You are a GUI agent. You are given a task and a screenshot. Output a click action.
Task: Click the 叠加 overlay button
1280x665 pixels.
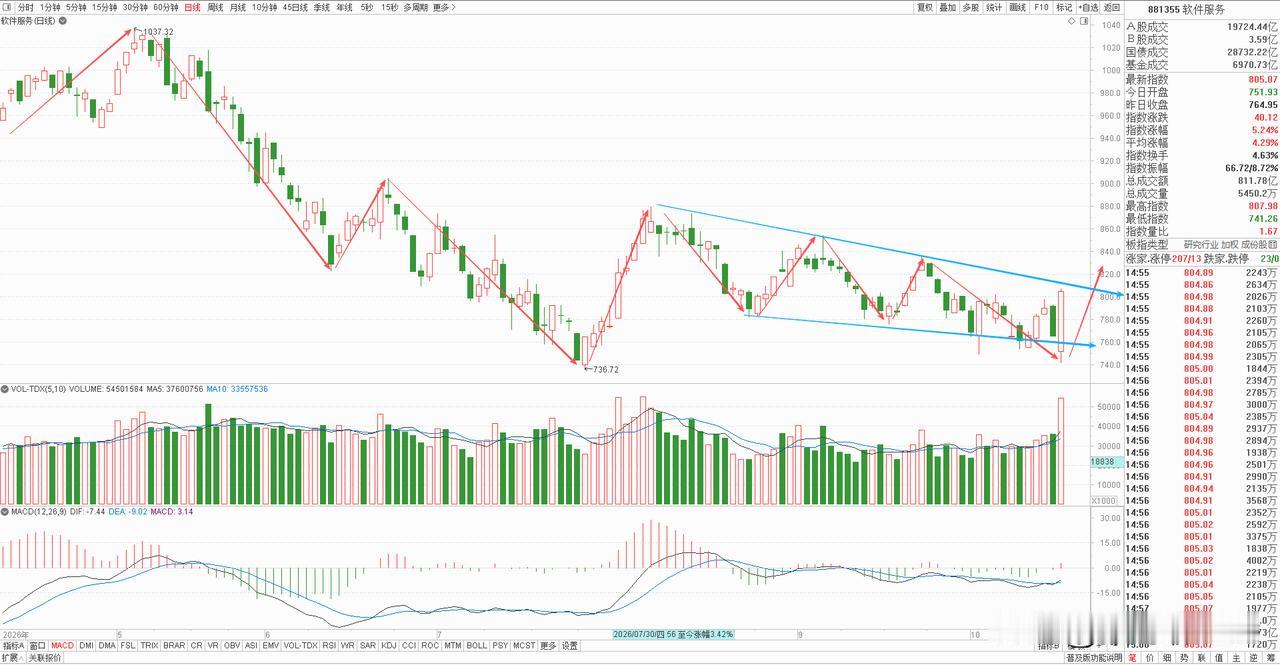point(948,7)
